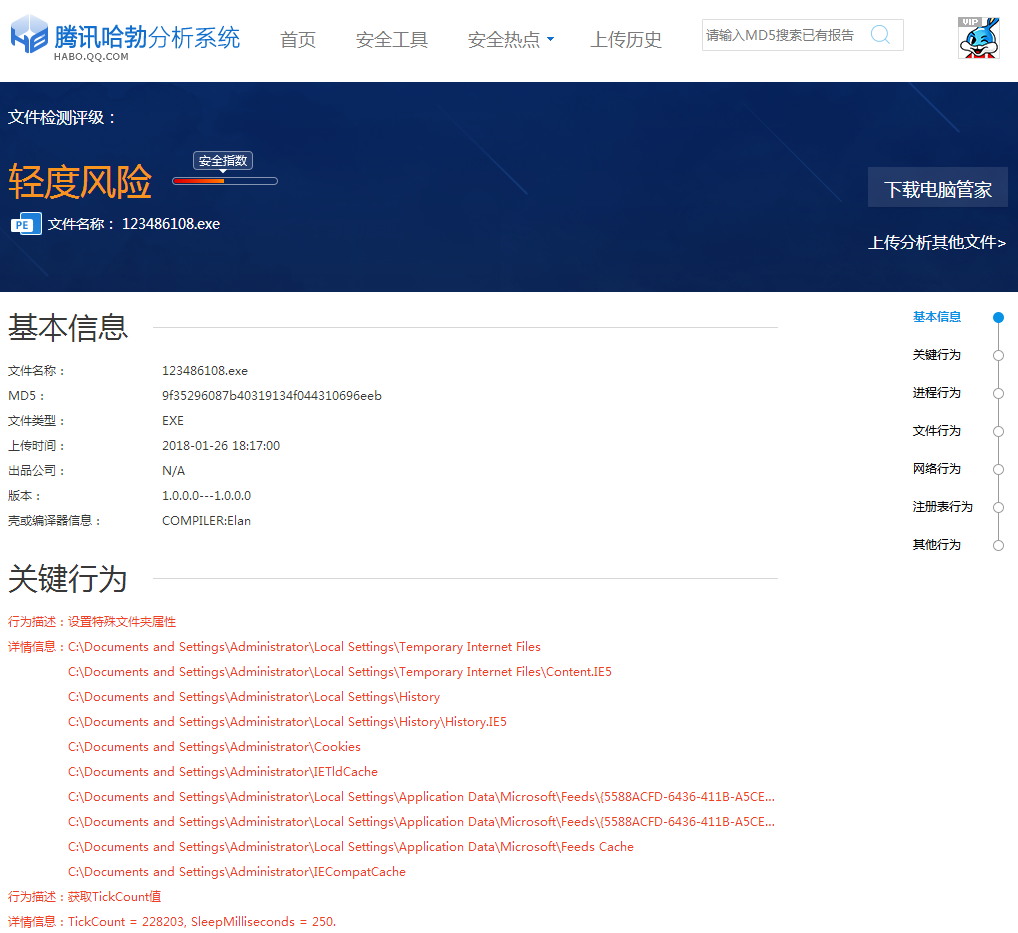Jump to 网络行为 in side navigation
The image size is (1018, 933).
(x=936, y=469)
